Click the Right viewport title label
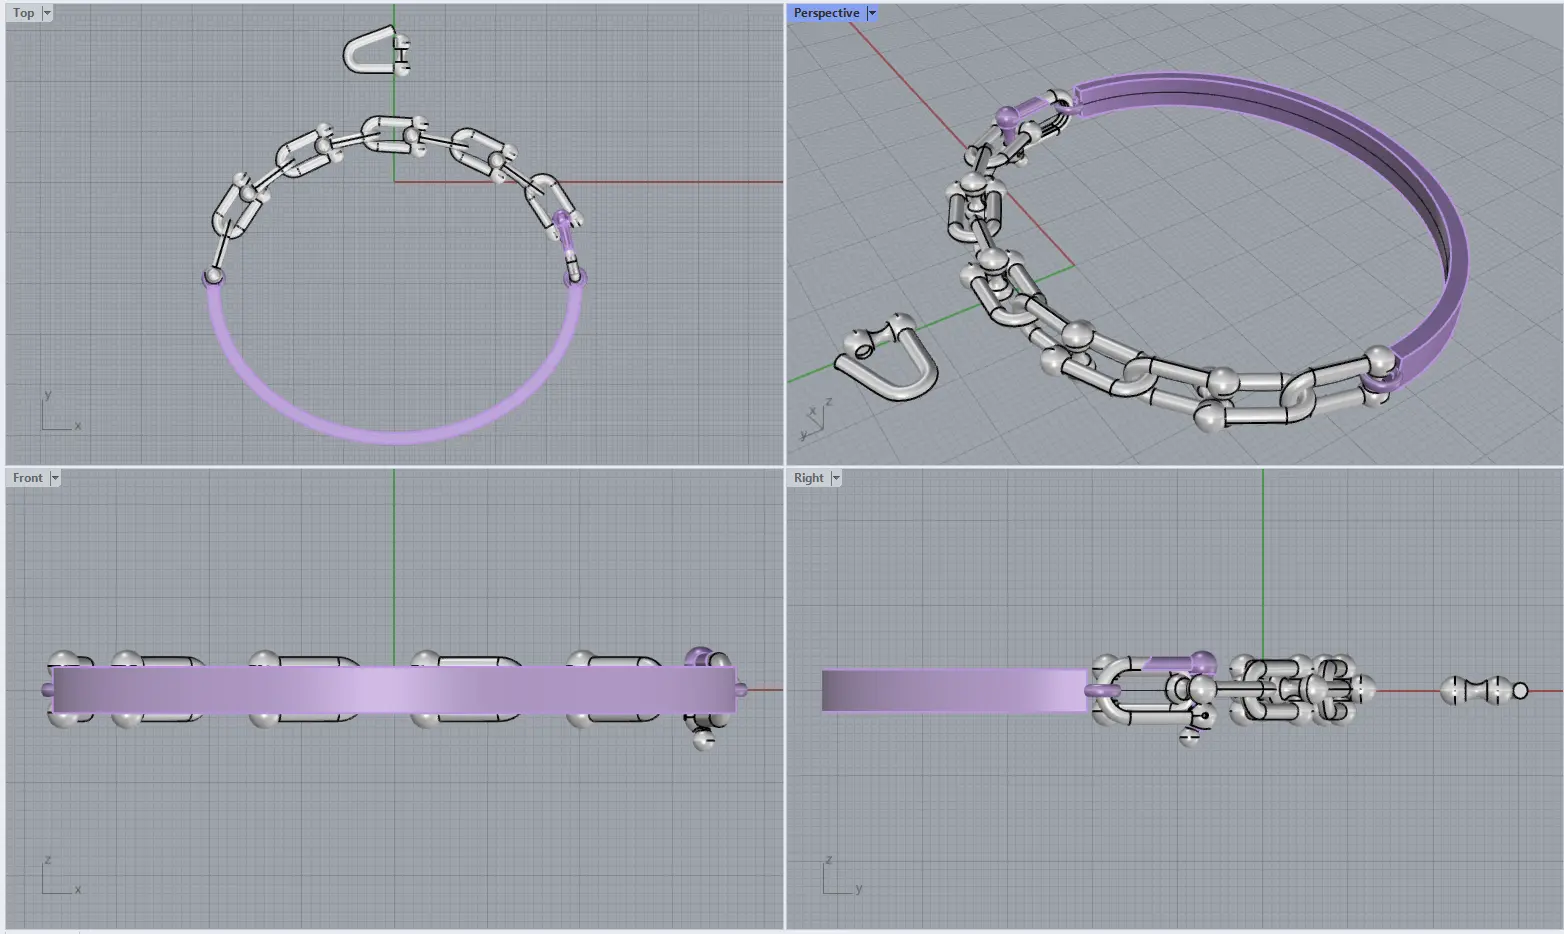The height and width of the screenshot is (934, 1564). click(808, 478)
